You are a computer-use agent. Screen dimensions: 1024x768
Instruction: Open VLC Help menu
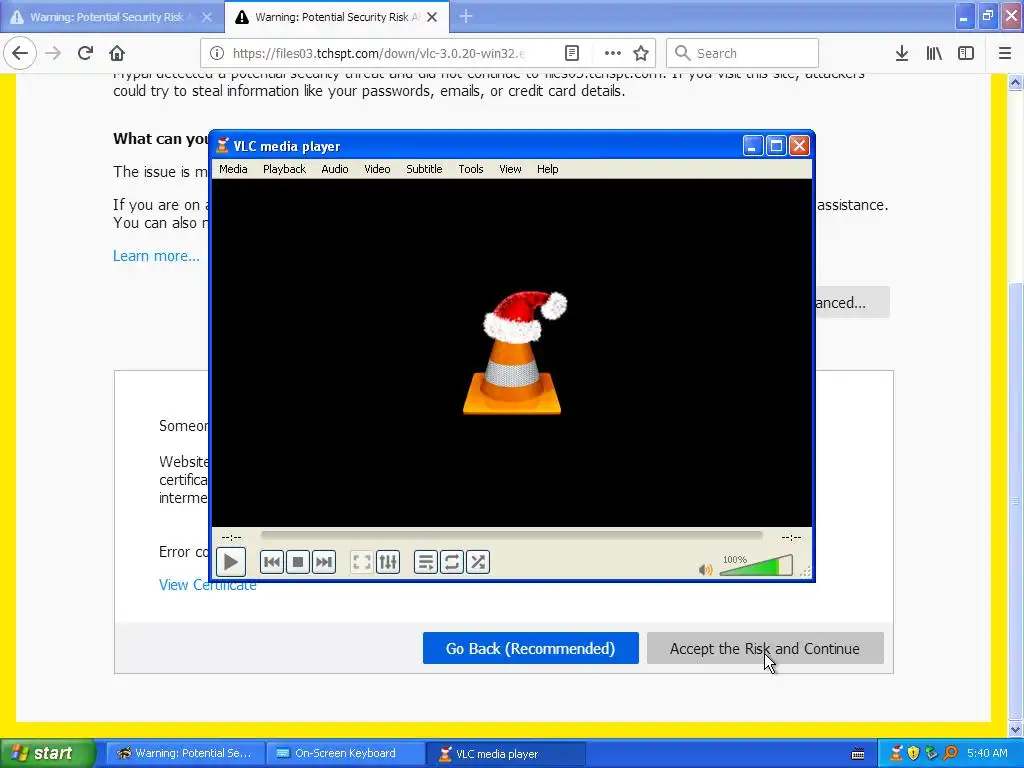[x=547, y=169]
